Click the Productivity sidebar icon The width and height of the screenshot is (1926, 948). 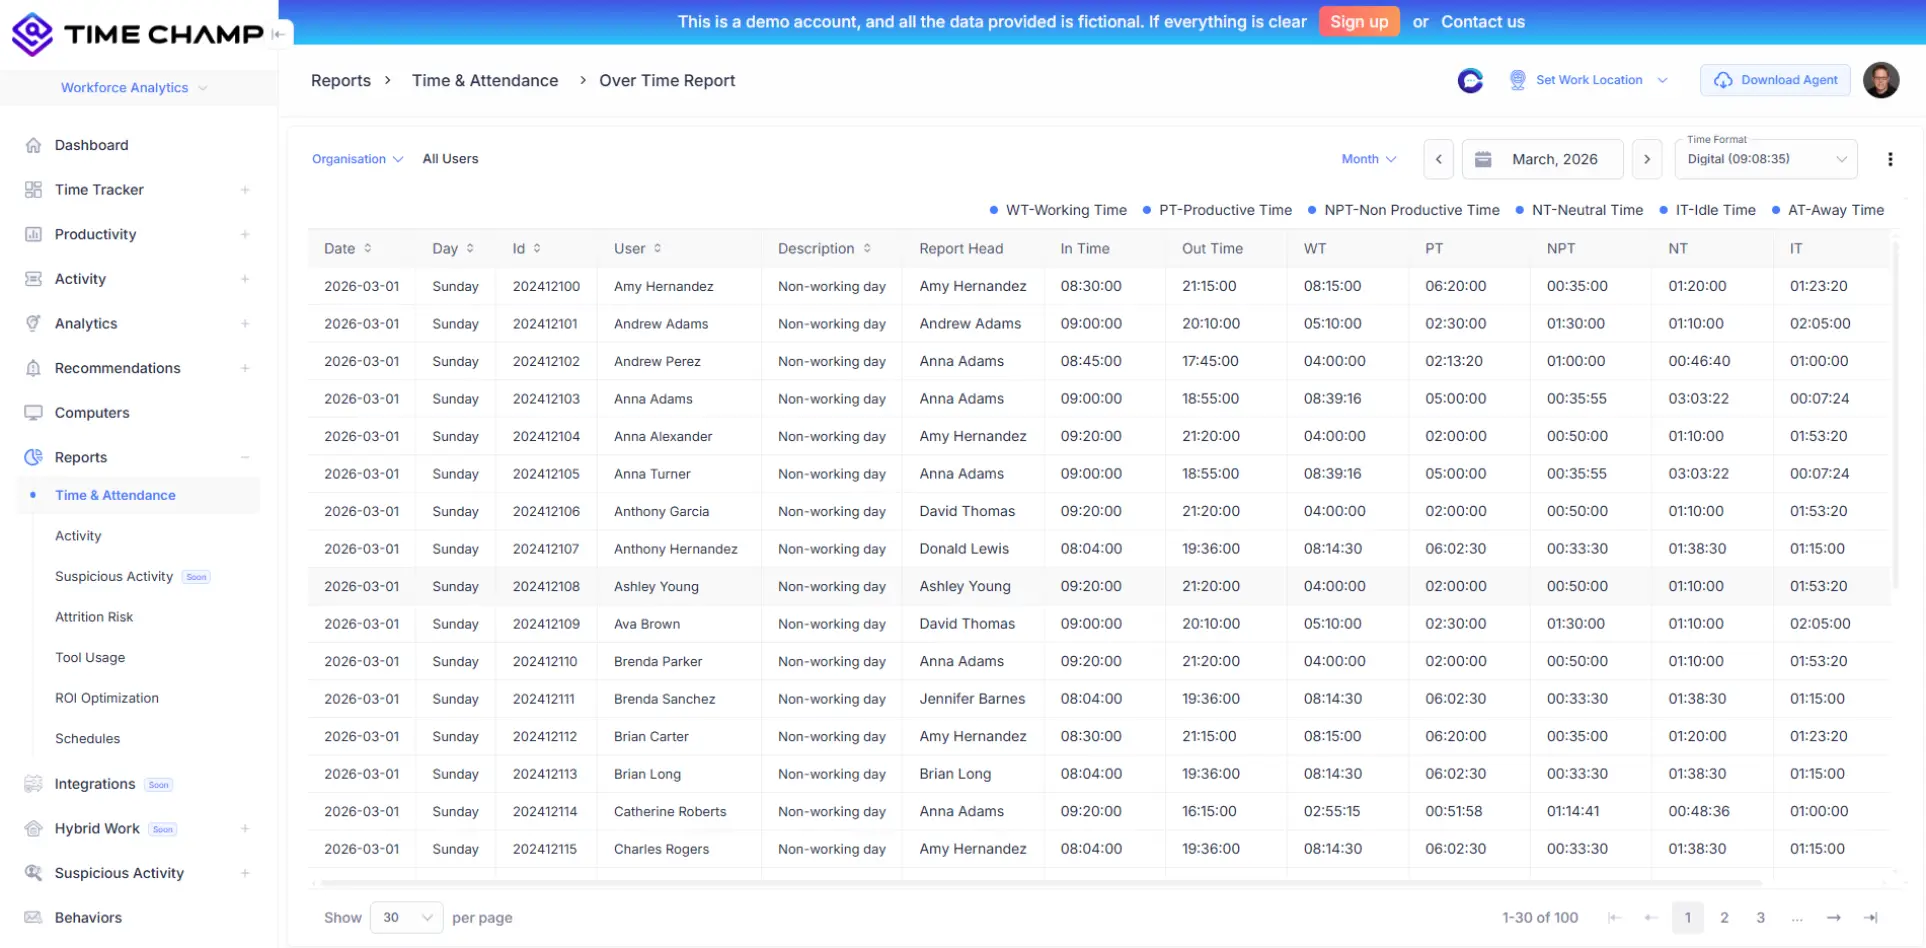point(34,234)
